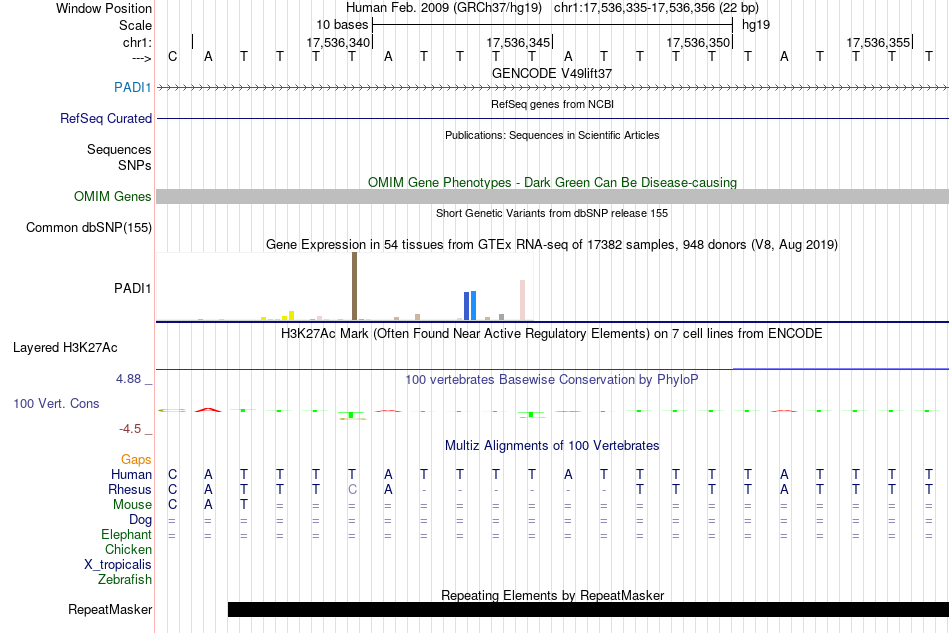
Task: Click the Human species alignment label
Action: point(131,474)
